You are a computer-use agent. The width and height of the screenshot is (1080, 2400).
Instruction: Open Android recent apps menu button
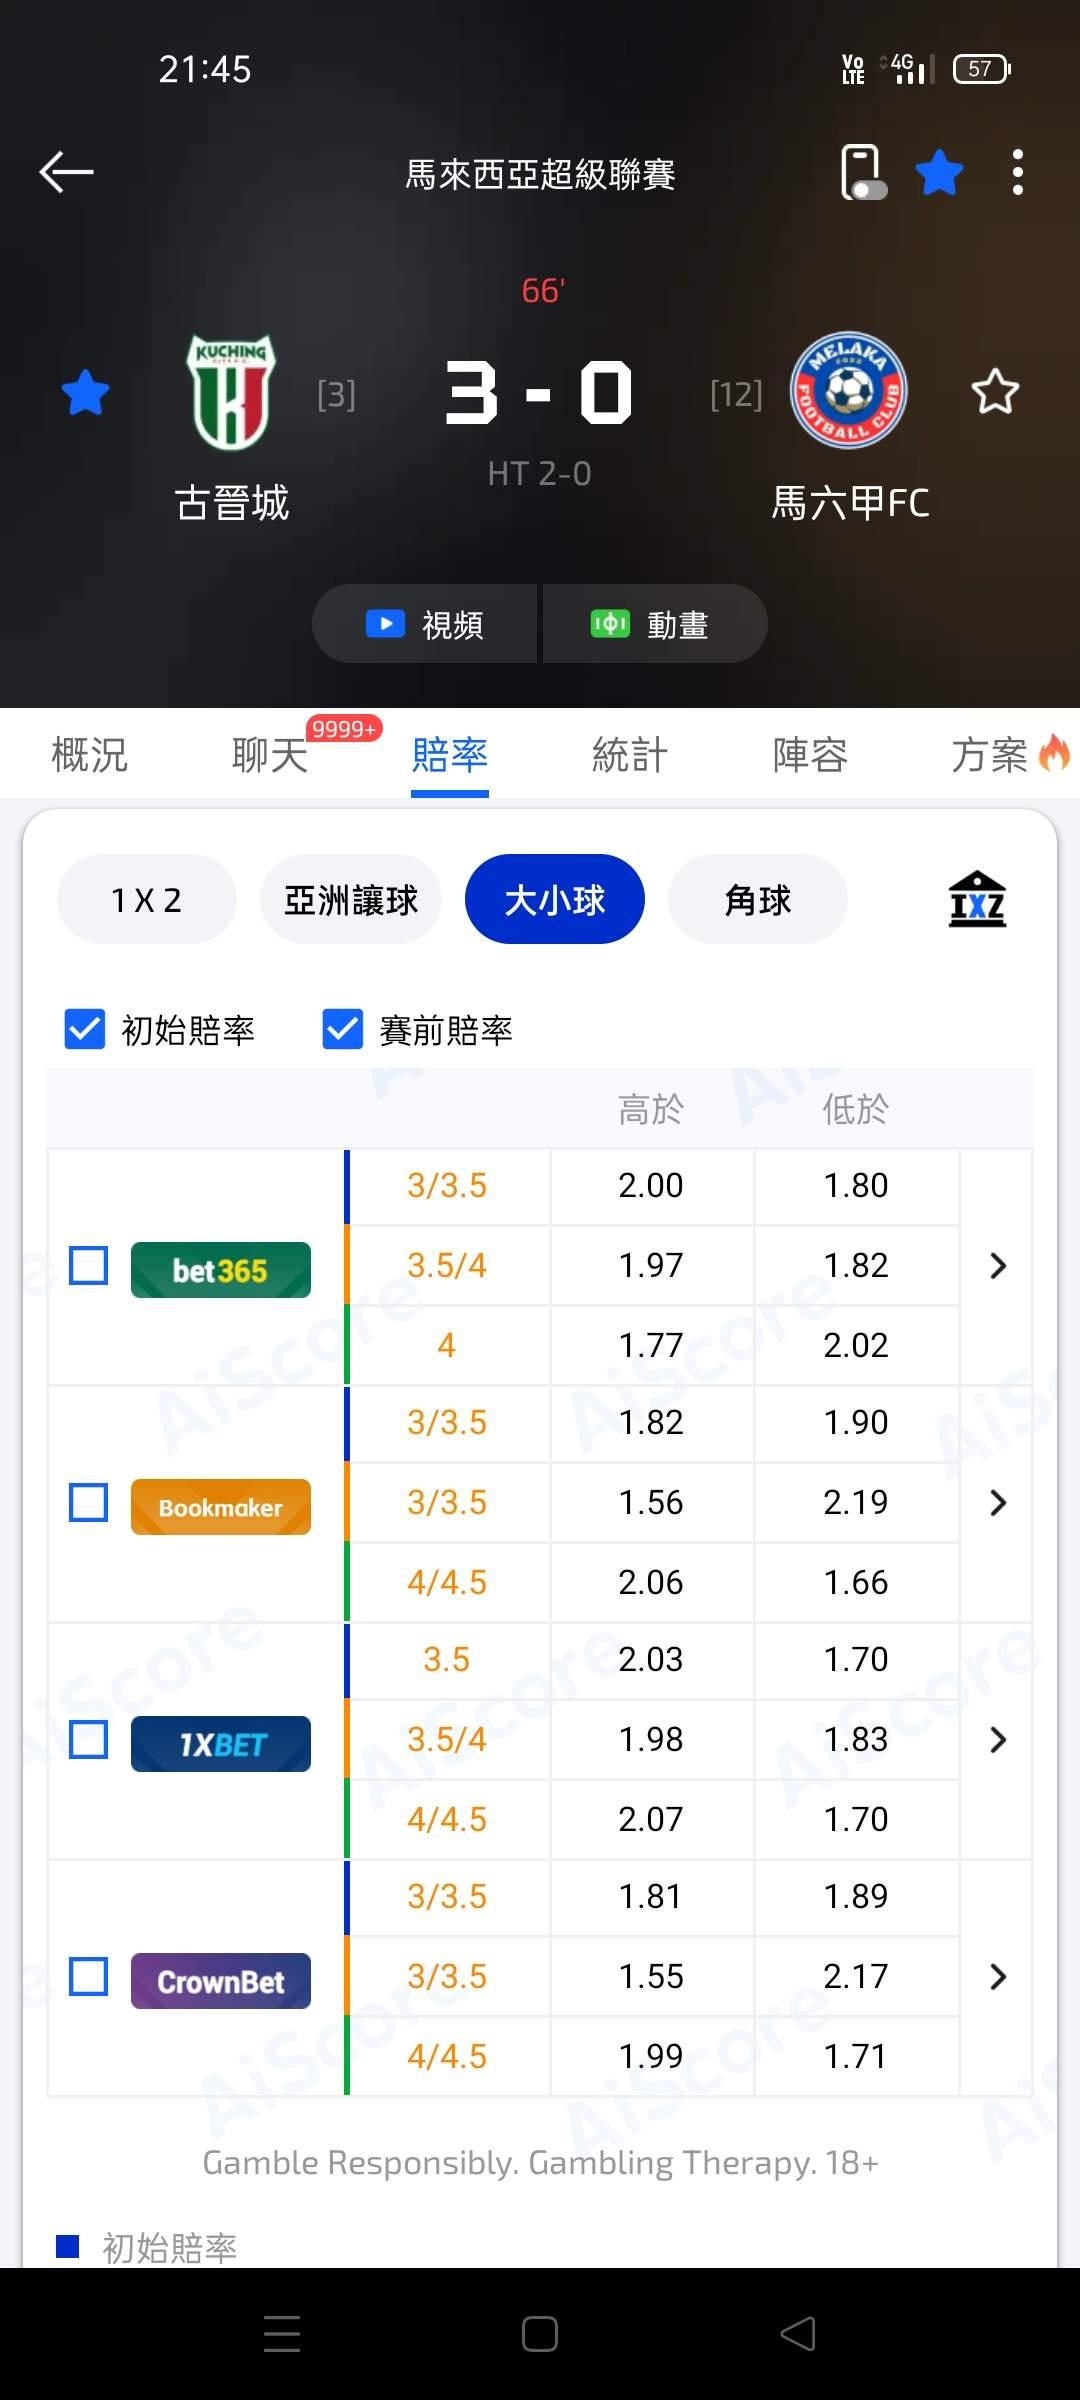(282, 2334)
